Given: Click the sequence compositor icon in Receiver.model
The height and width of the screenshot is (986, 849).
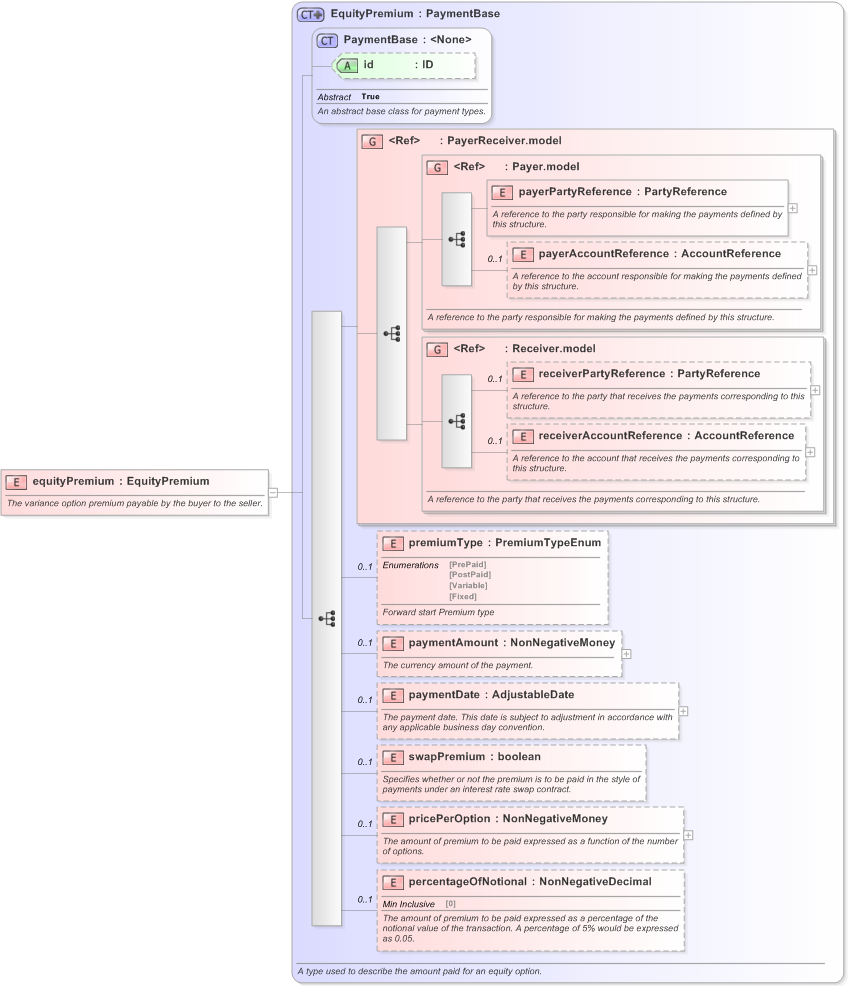Looking at the screenshot, I should pos(457,421).
